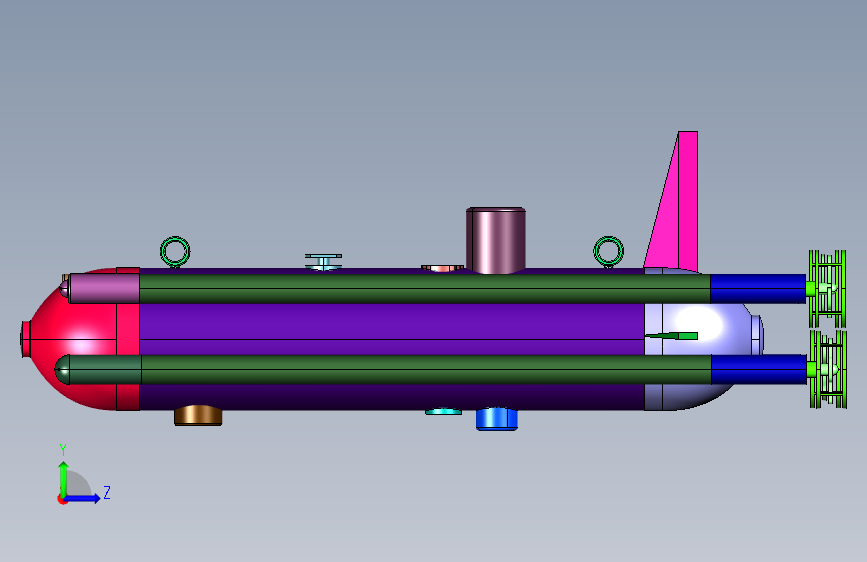This screenshot has height=562, width=867.
Task: Select the purple main hull body
Action: tap(391, 329)
